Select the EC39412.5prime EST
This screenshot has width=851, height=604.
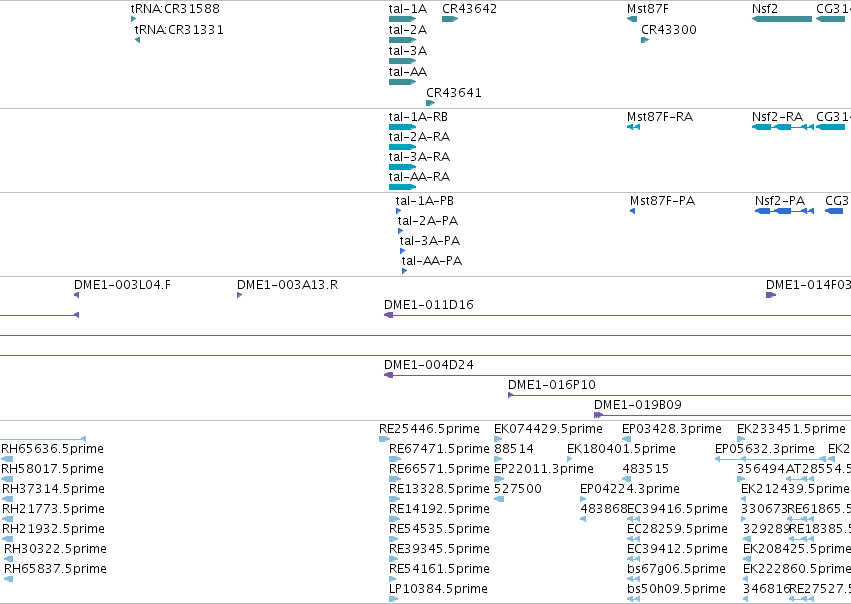click(x=633, y=560)
